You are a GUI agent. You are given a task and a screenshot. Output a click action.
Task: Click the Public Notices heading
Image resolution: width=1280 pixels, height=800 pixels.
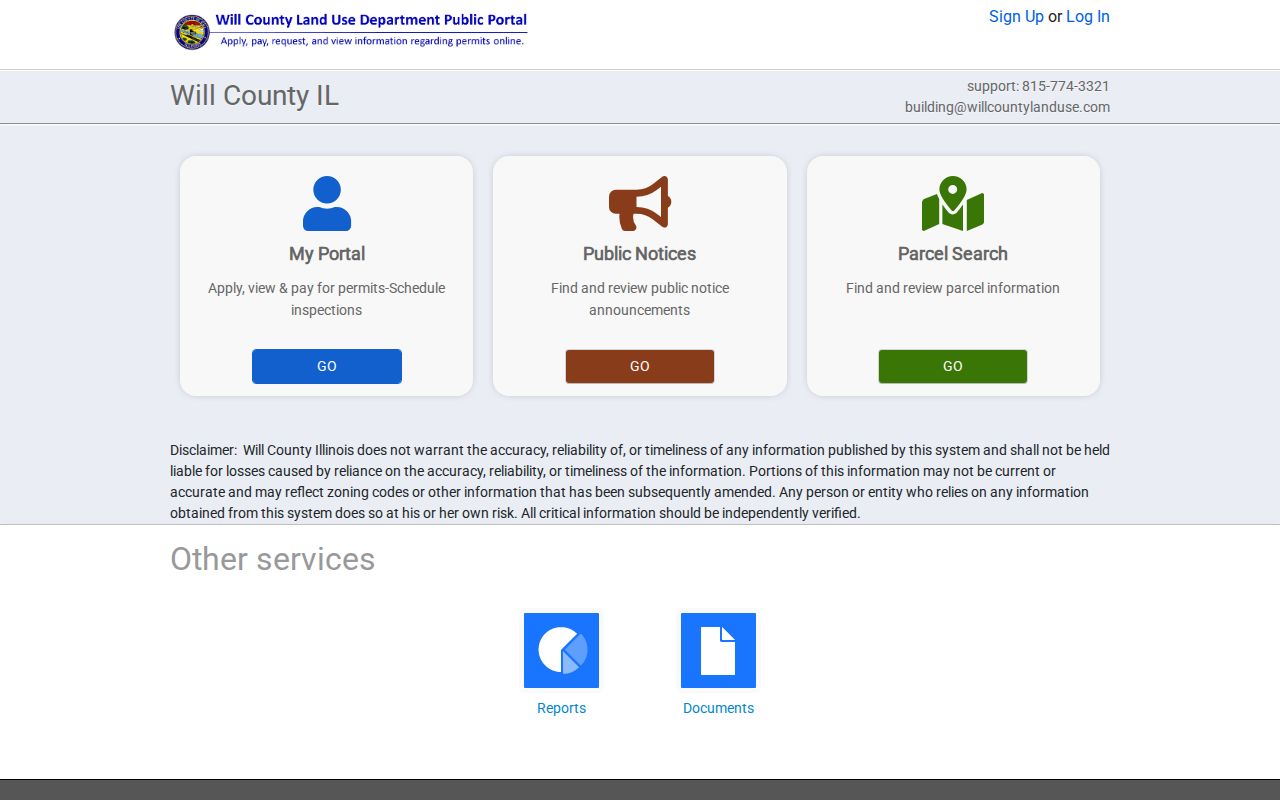[x=640, y=254]
